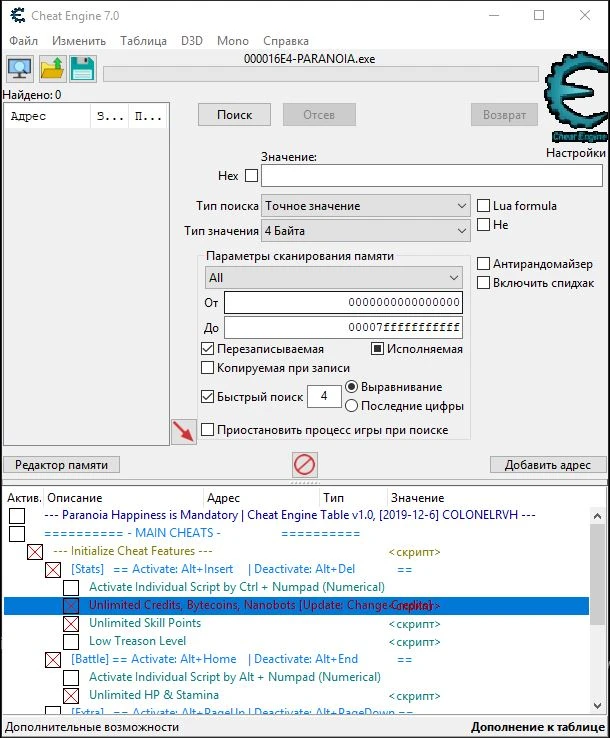Click the Адрес results column header
610x738 pixels.
coord(47,116)
